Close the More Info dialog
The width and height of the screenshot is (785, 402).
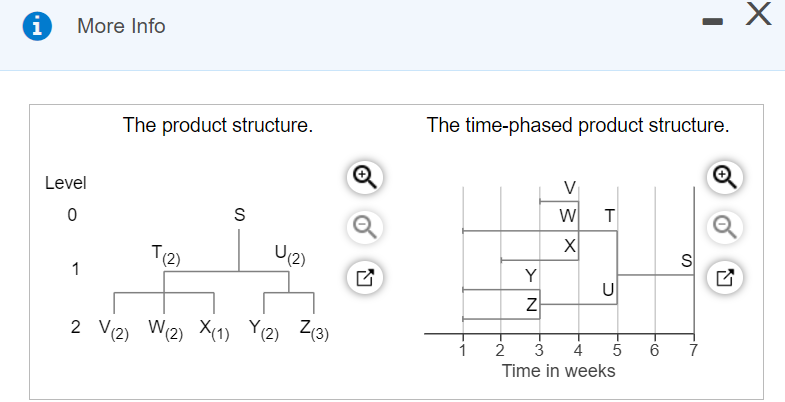pos(758,15)
